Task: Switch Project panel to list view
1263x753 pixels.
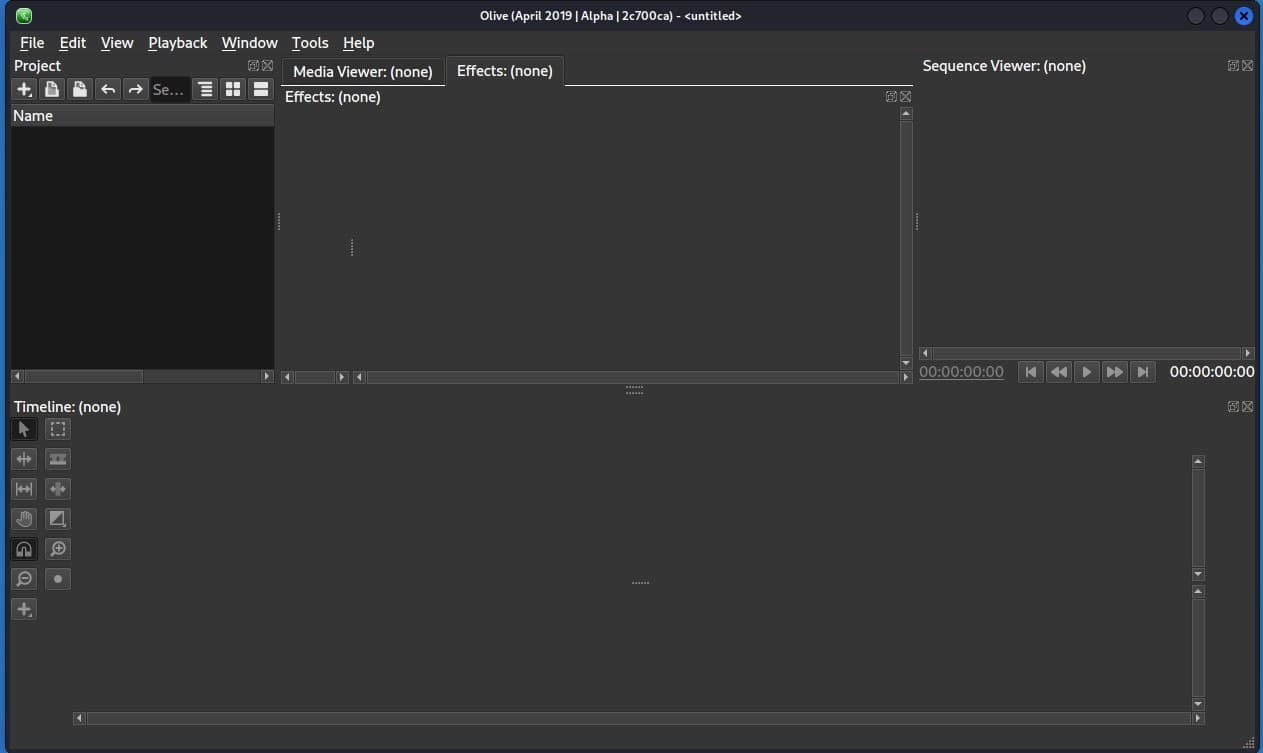Action: click(x=261, y=89)
